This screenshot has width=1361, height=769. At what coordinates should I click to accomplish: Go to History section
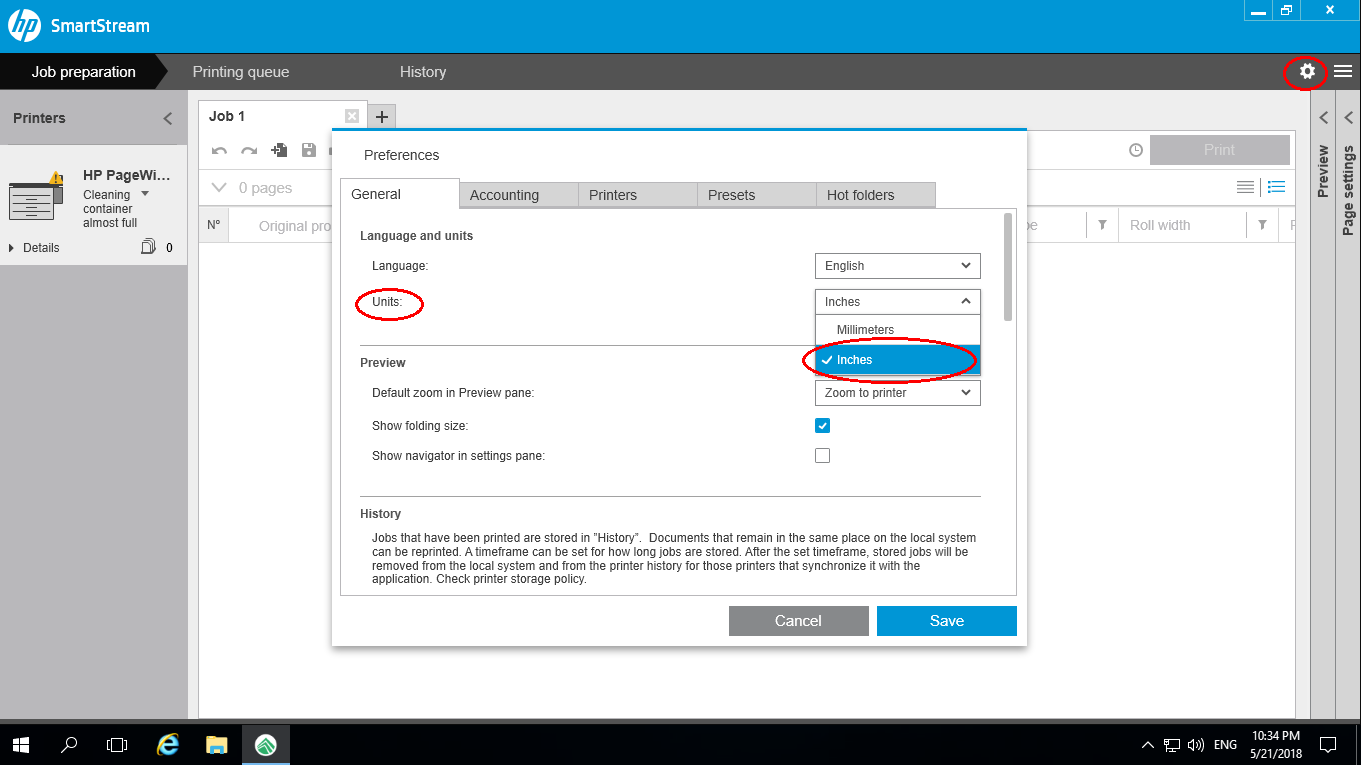[423, 72]
